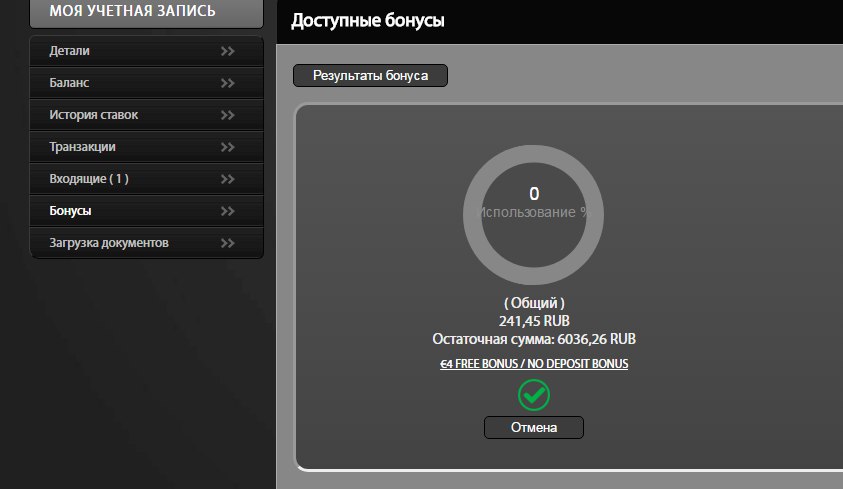Screen dimensions: 843x489
Task: Click the Отмена button
Action: (x=534, y=428)
